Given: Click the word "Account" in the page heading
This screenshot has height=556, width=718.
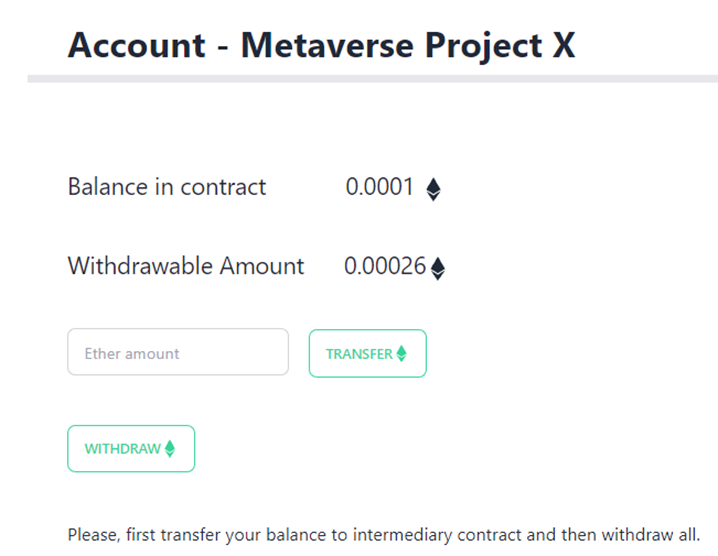Looking at the screenshot, I should (x=138, y=45).
